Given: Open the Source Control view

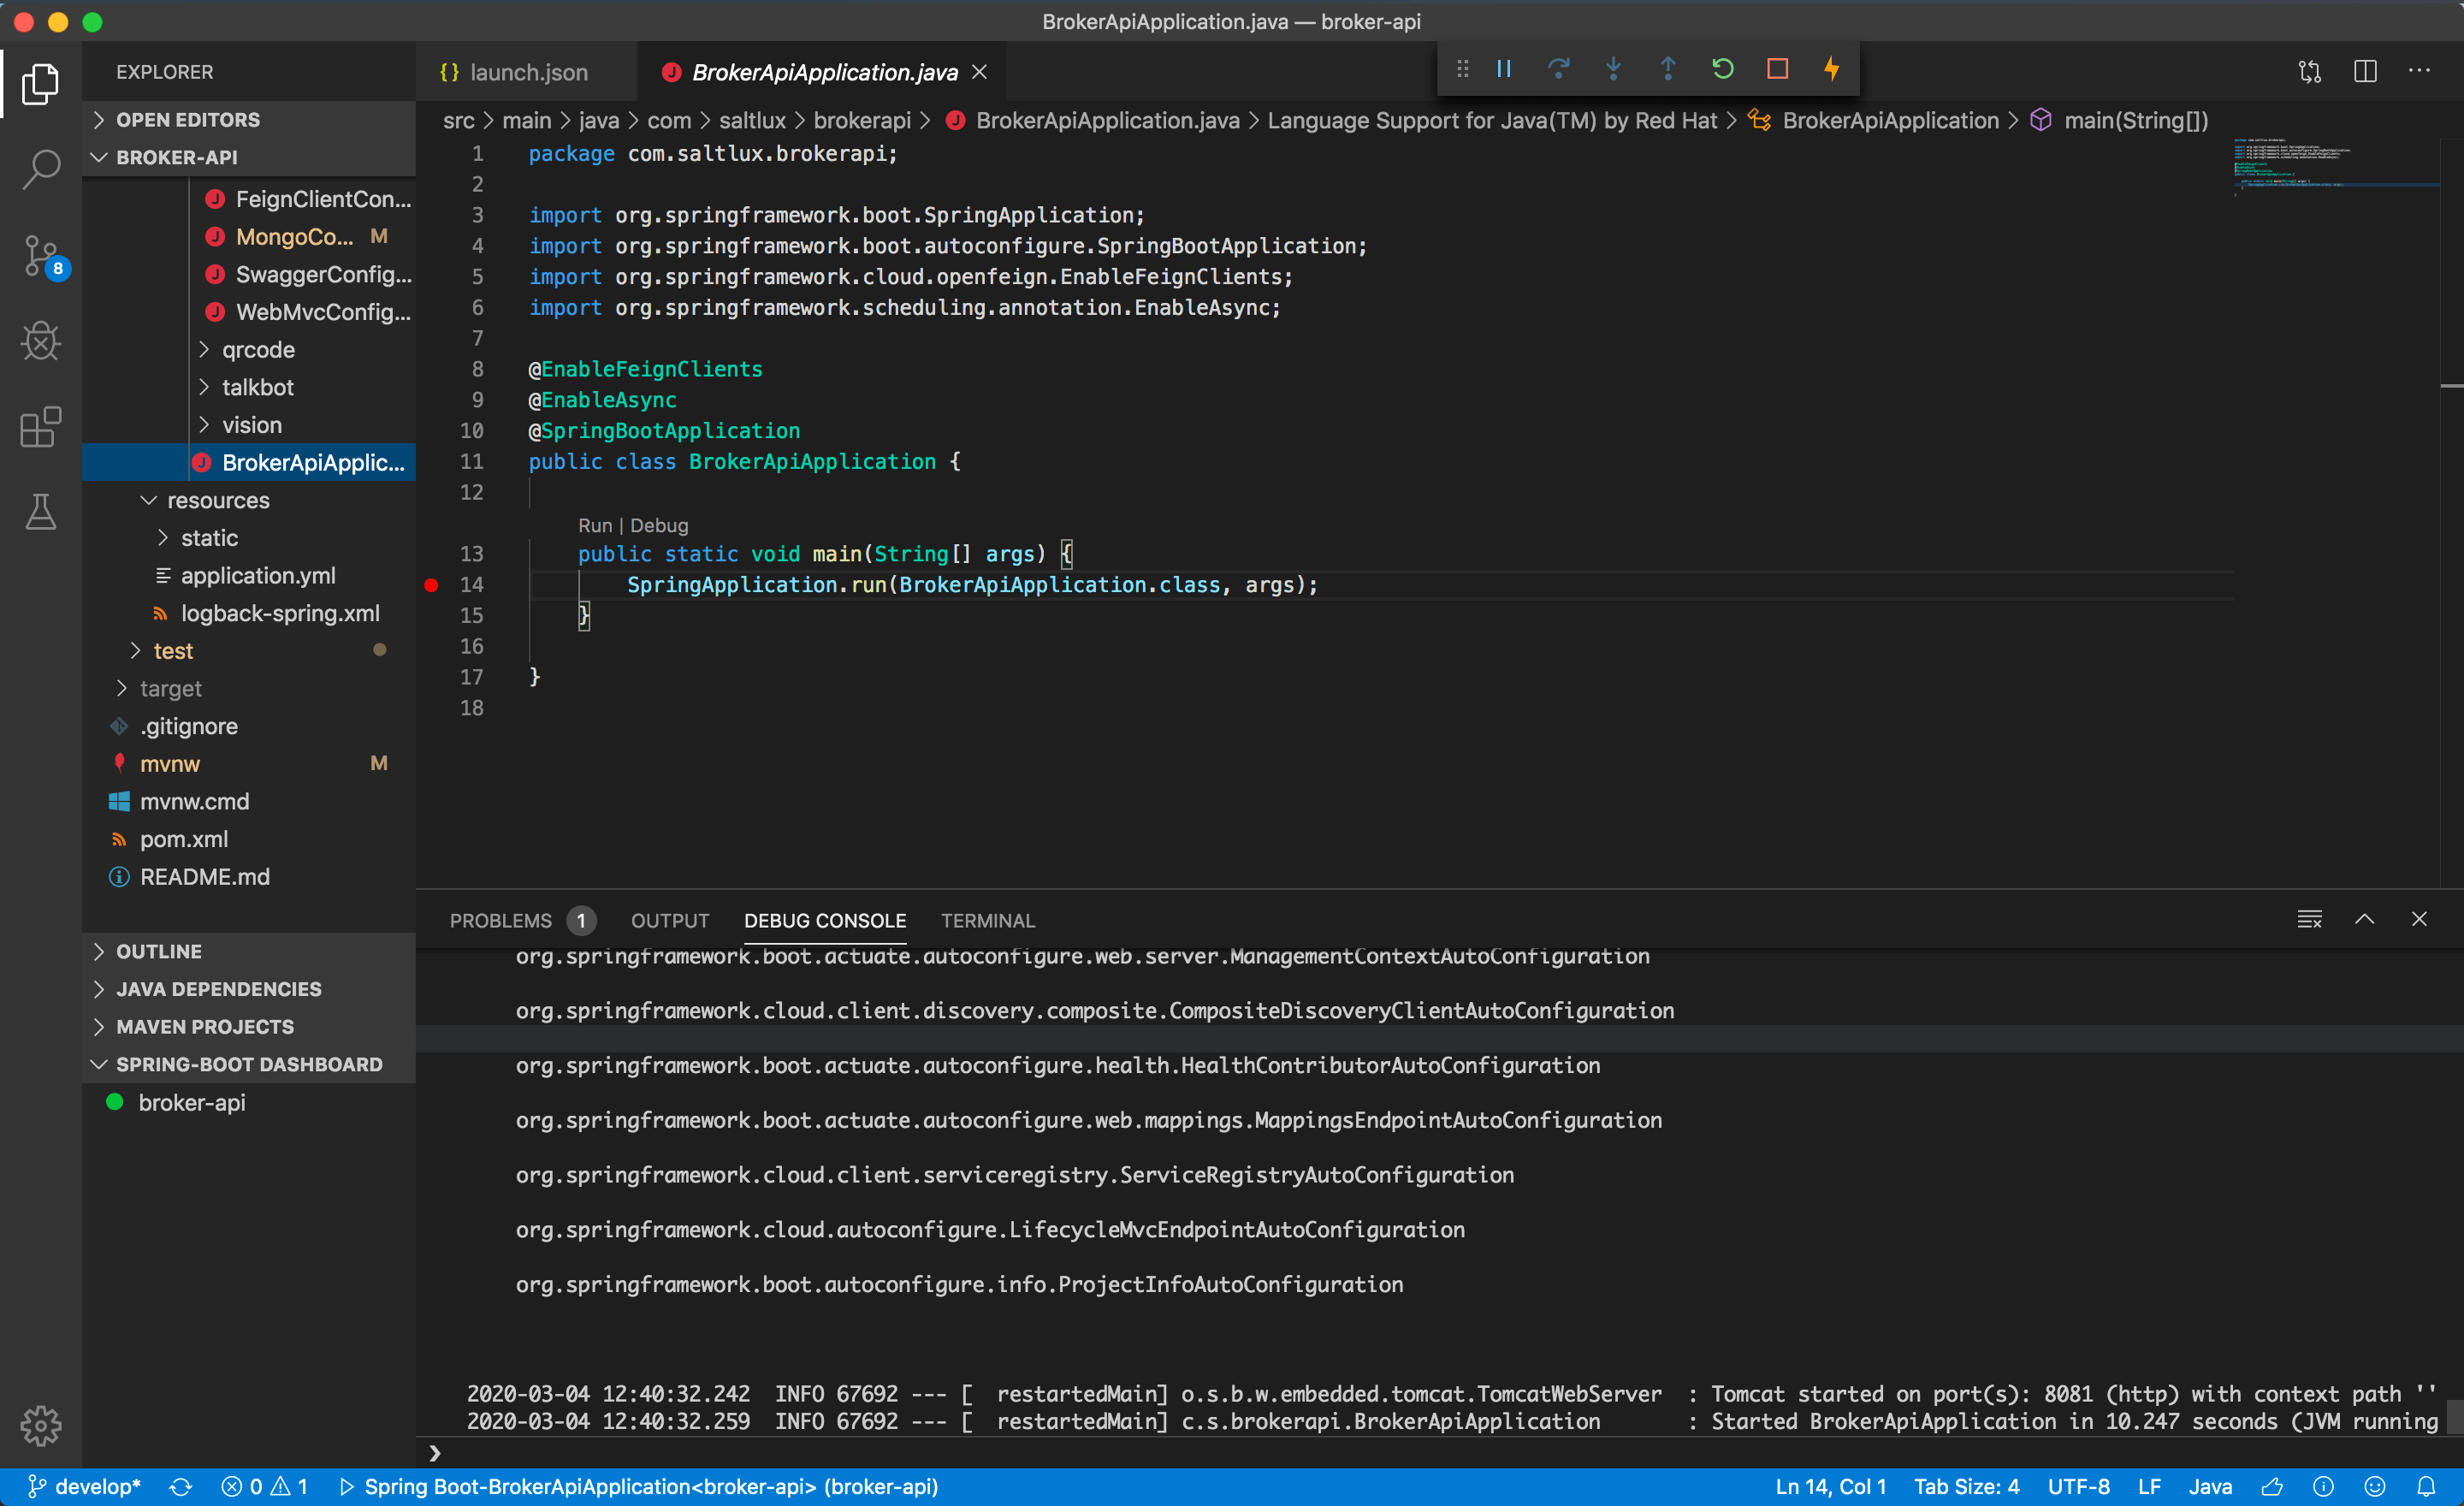Looking at the screenshot, I should pos(40,256).
